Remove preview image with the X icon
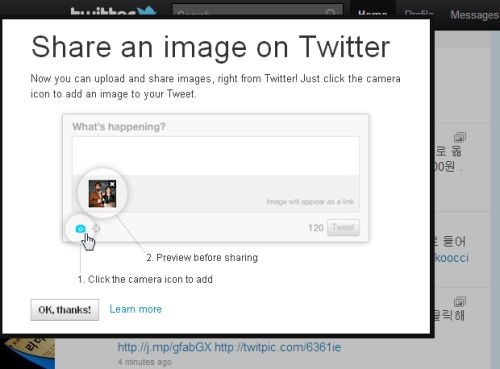The width and height of the screenshot is (500, 369). tap(112, 184)
